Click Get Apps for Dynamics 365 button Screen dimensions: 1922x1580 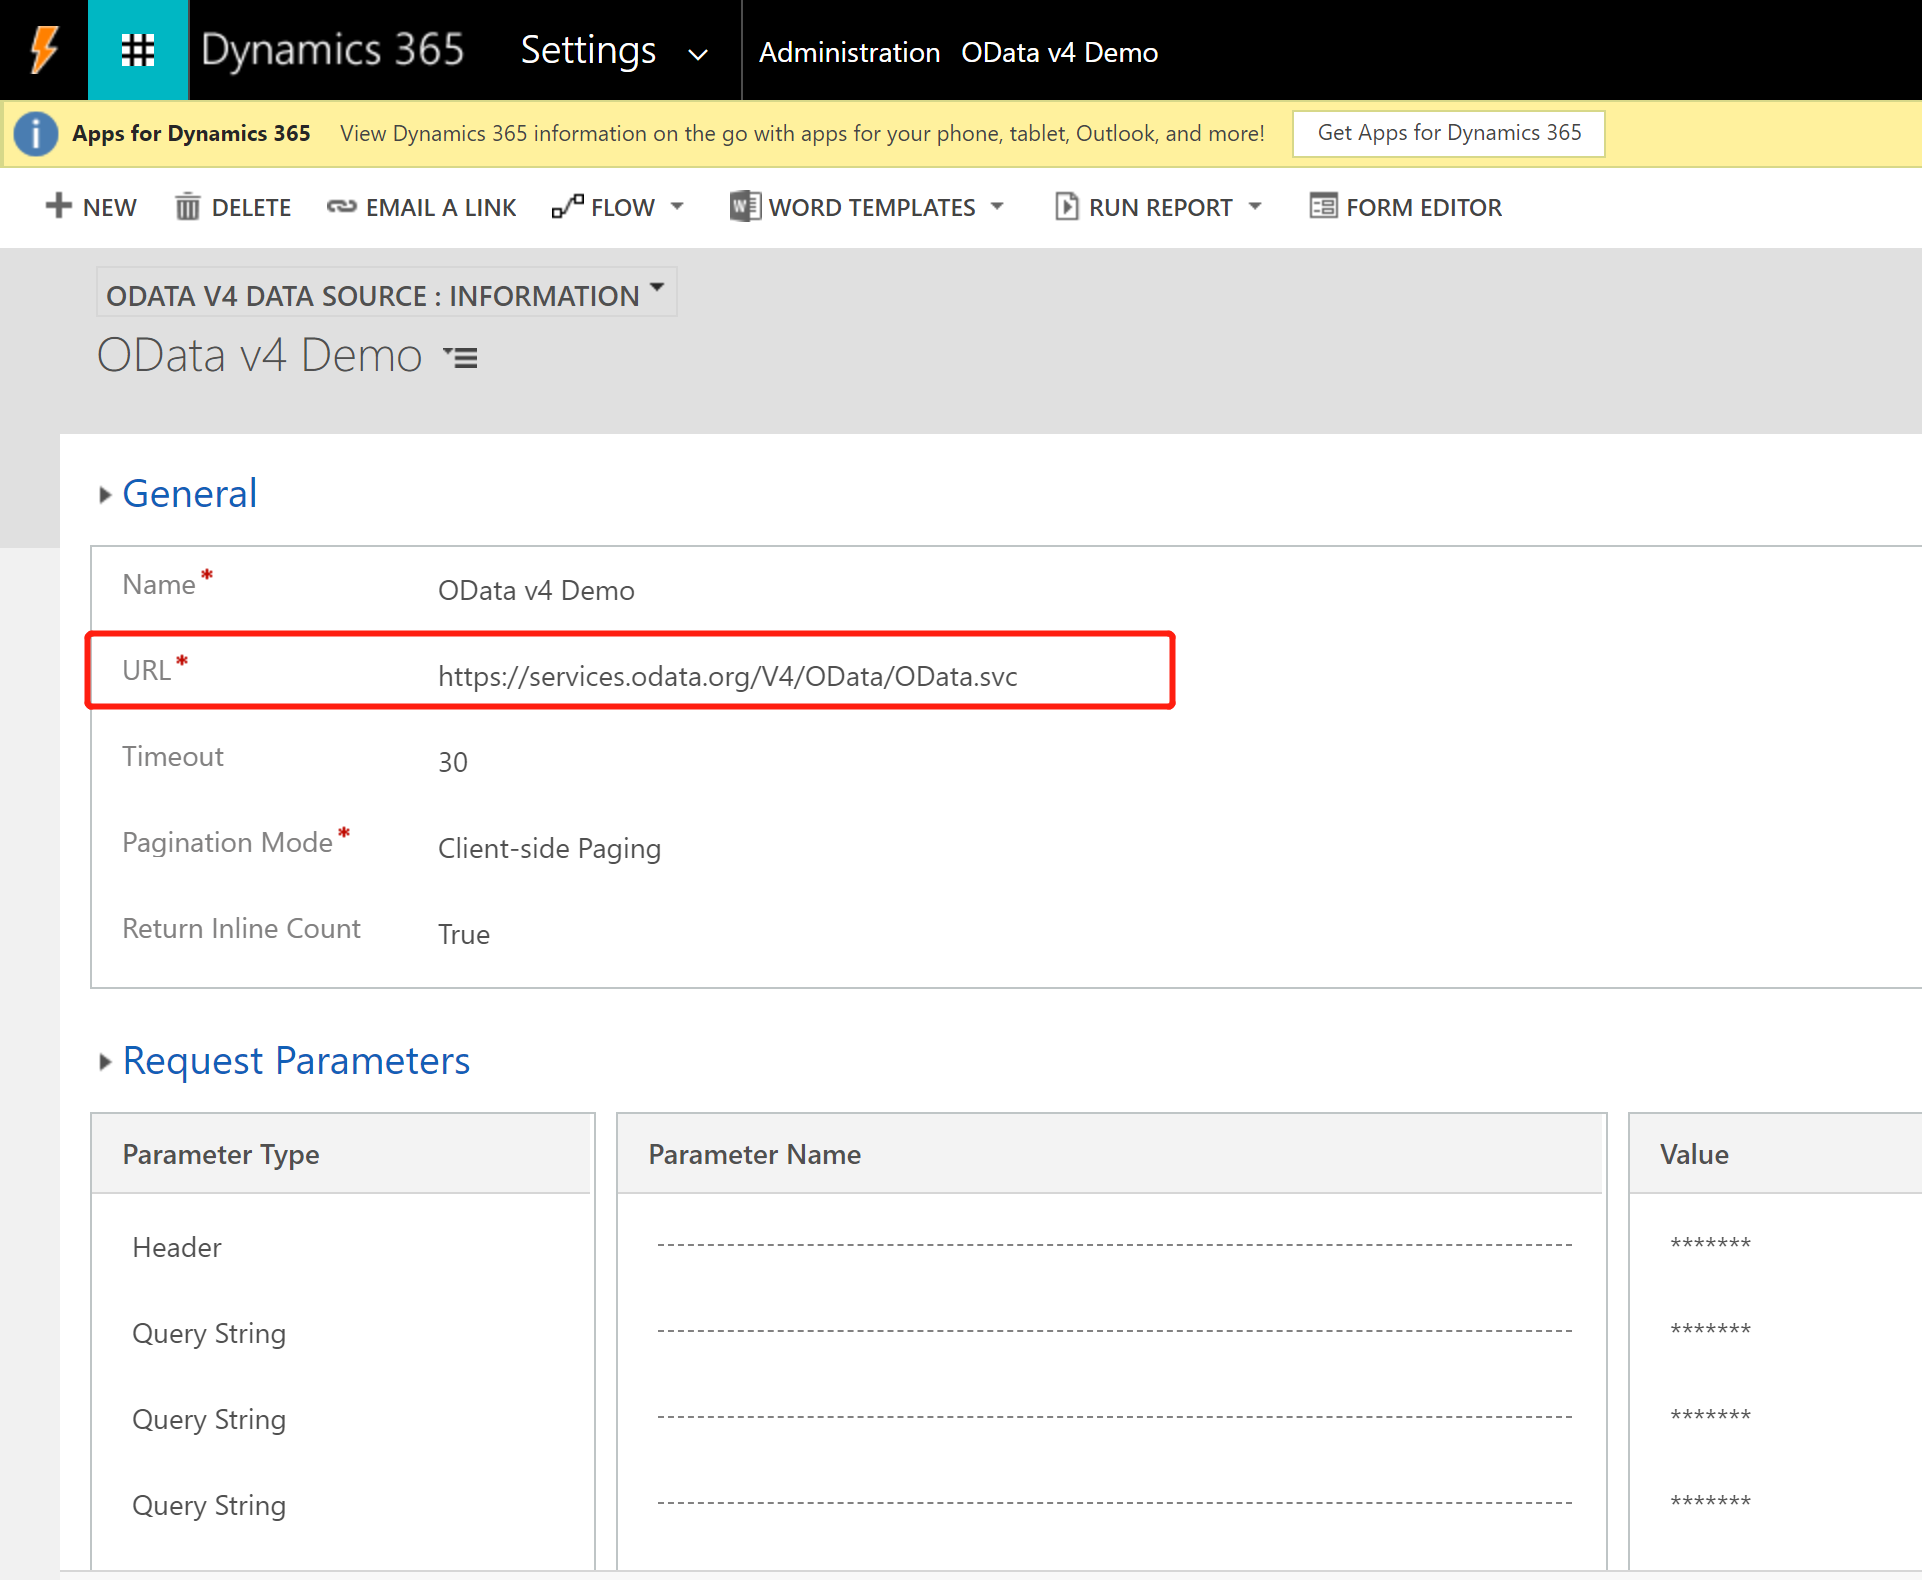tap(1447, 132)
